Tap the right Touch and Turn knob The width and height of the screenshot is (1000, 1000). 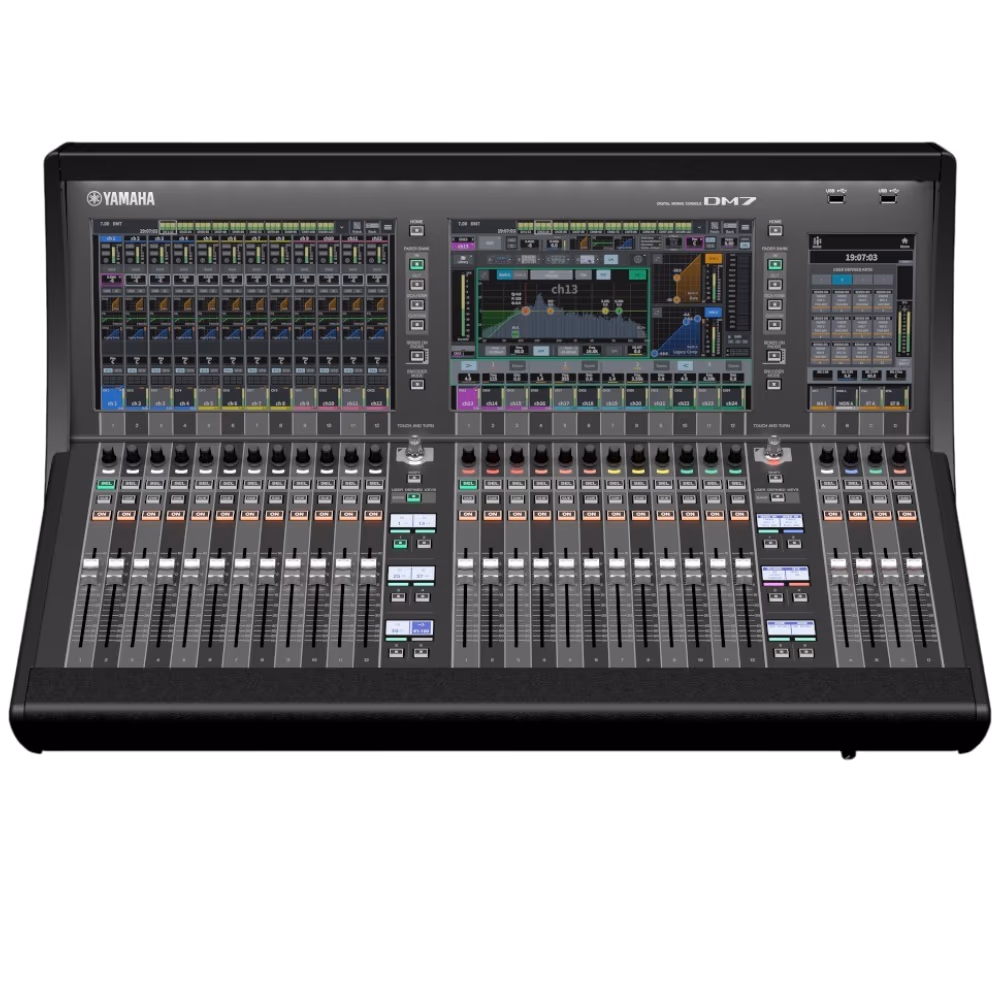pyautogui.click(x=774, y=449)
